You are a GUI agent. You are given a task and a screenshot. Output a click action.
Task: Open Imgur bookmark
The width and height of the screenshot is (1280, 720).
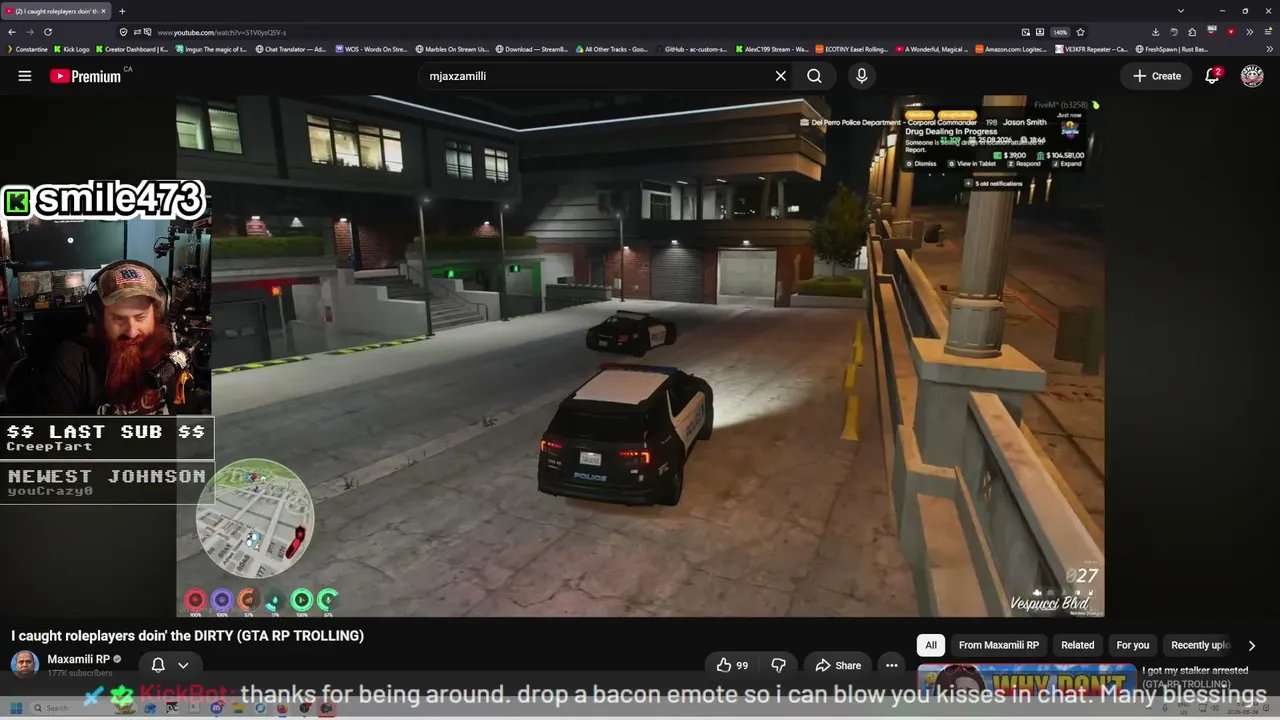coord(210,49)
